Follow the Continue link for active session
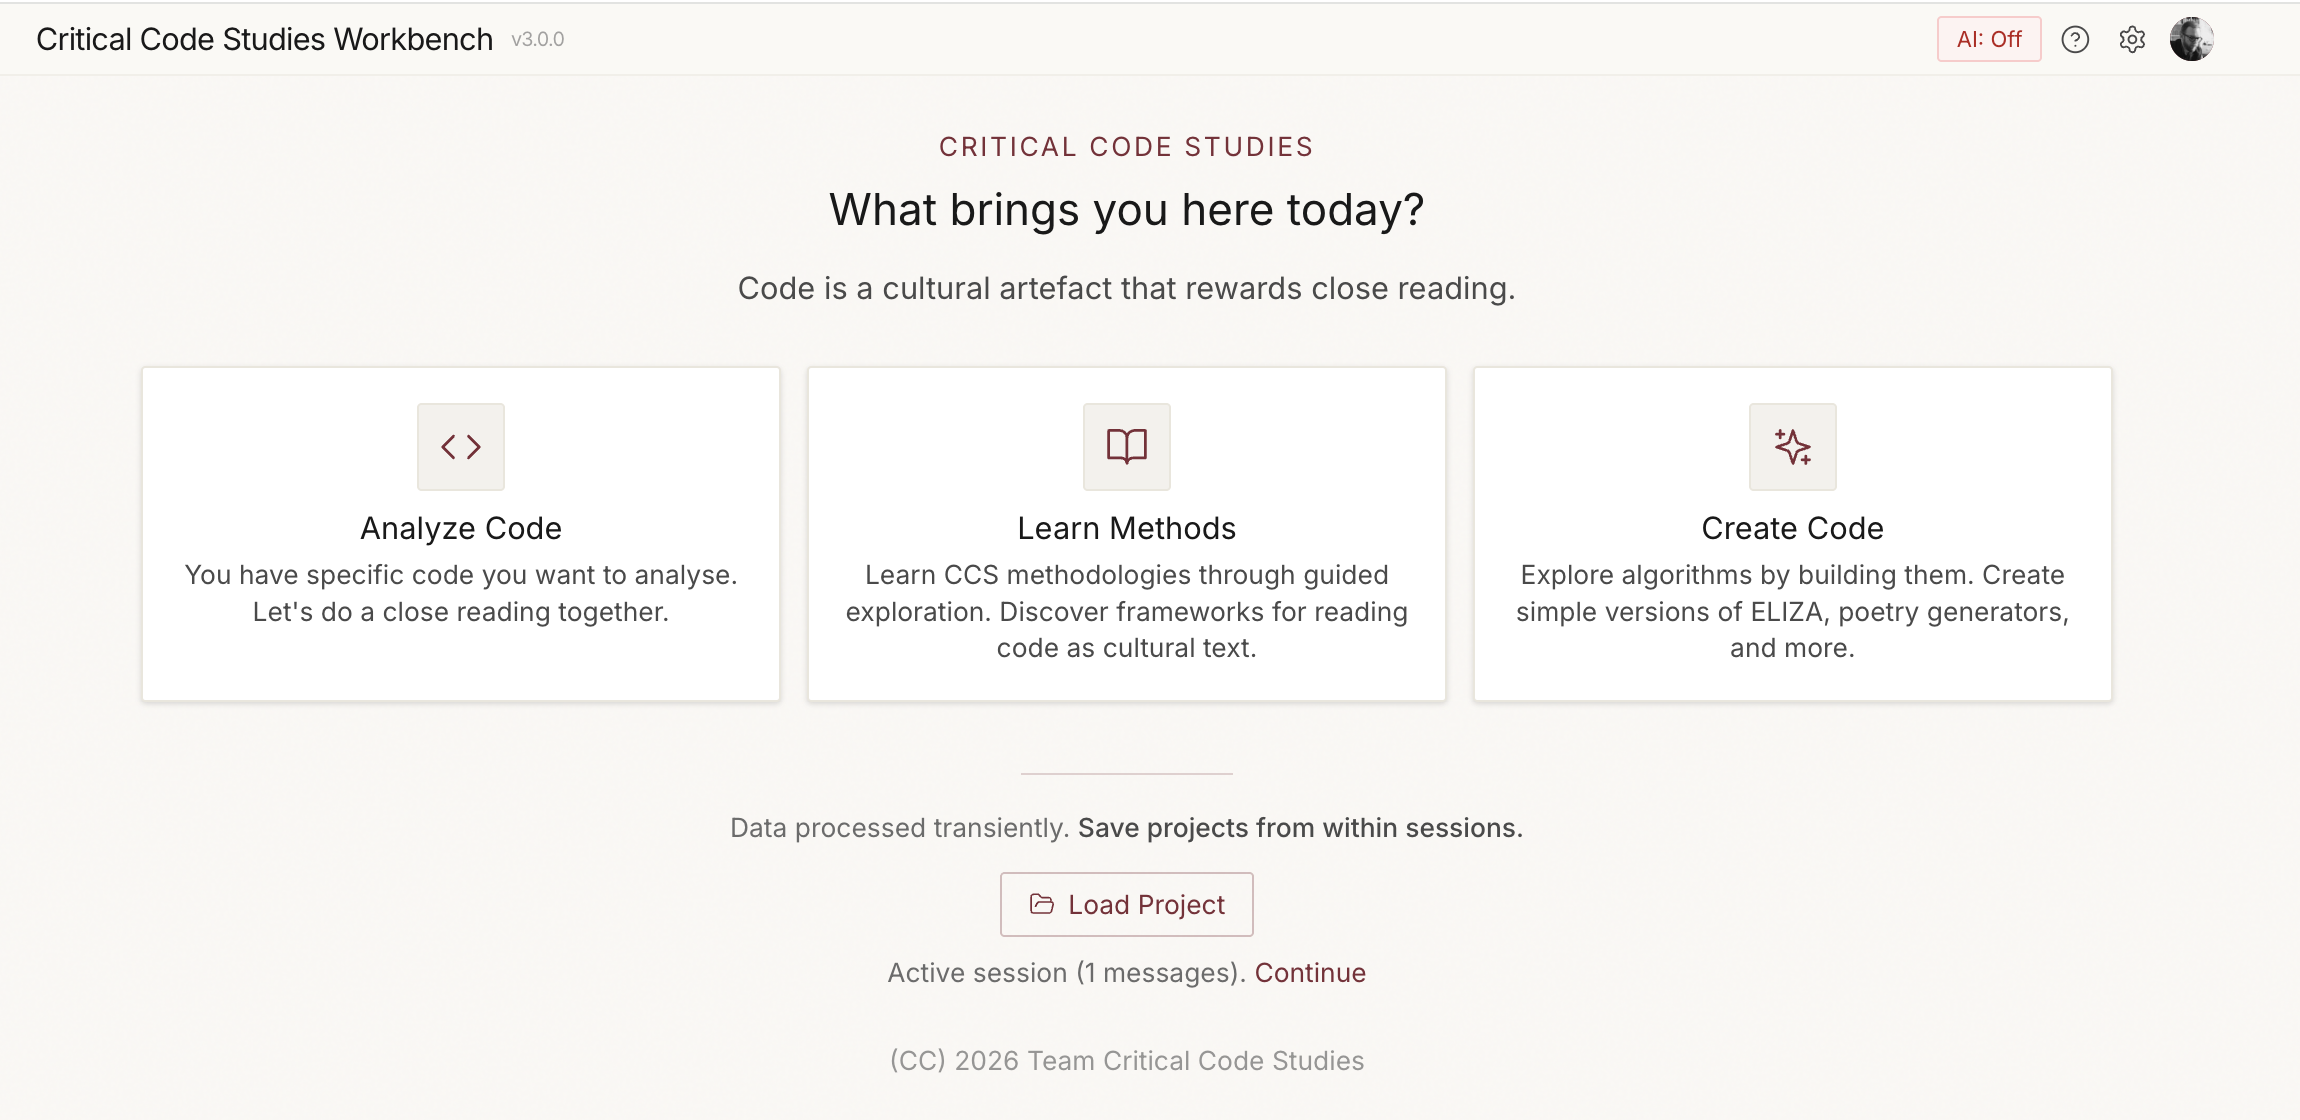 point(1310,973)
